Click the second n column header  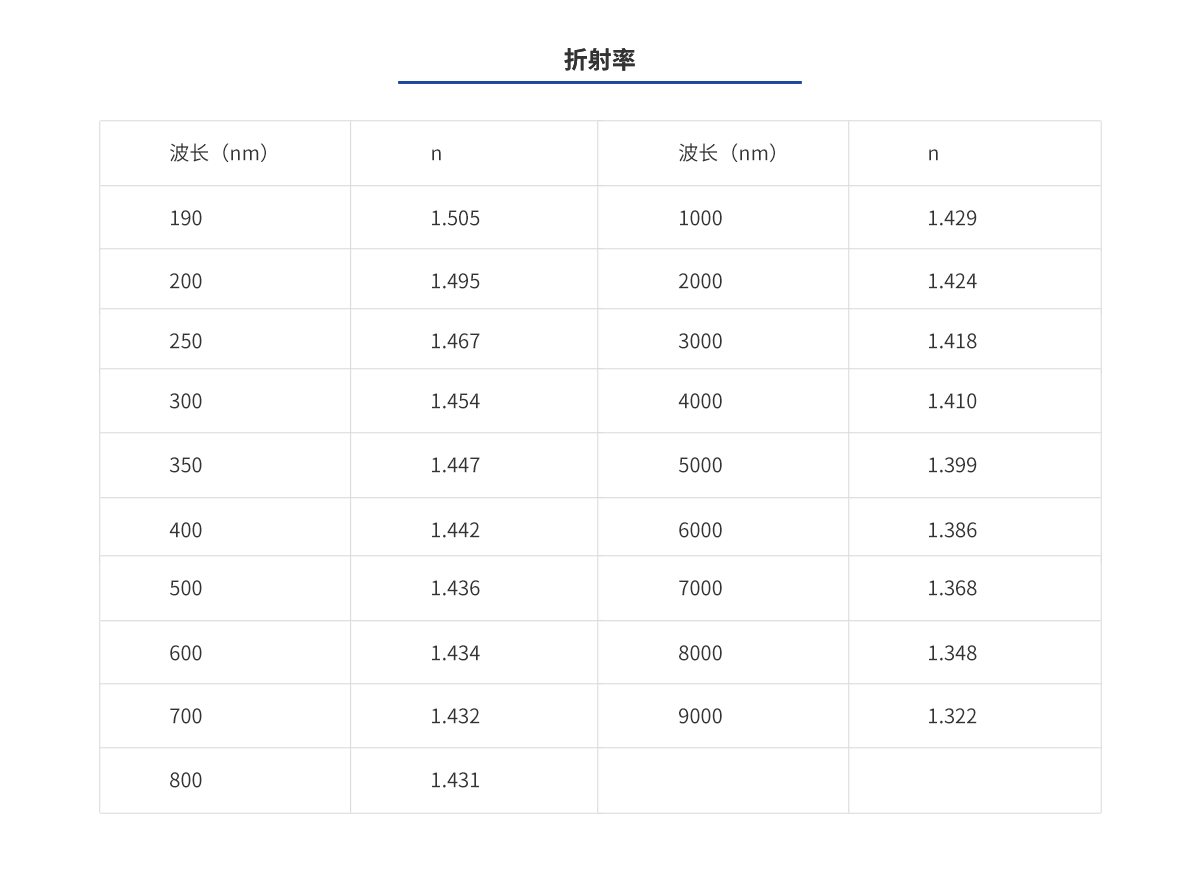[x=934, y=153]
